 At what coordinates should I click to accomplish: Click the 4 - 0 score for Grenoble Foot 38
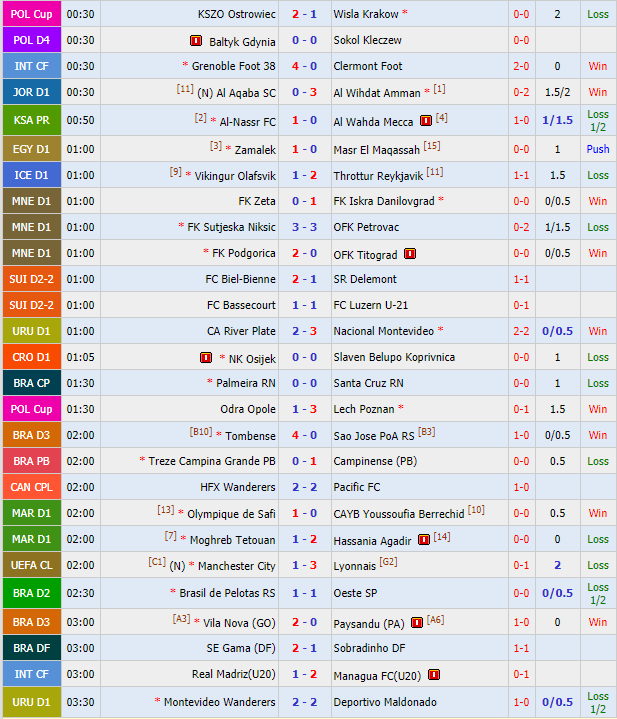304,66
